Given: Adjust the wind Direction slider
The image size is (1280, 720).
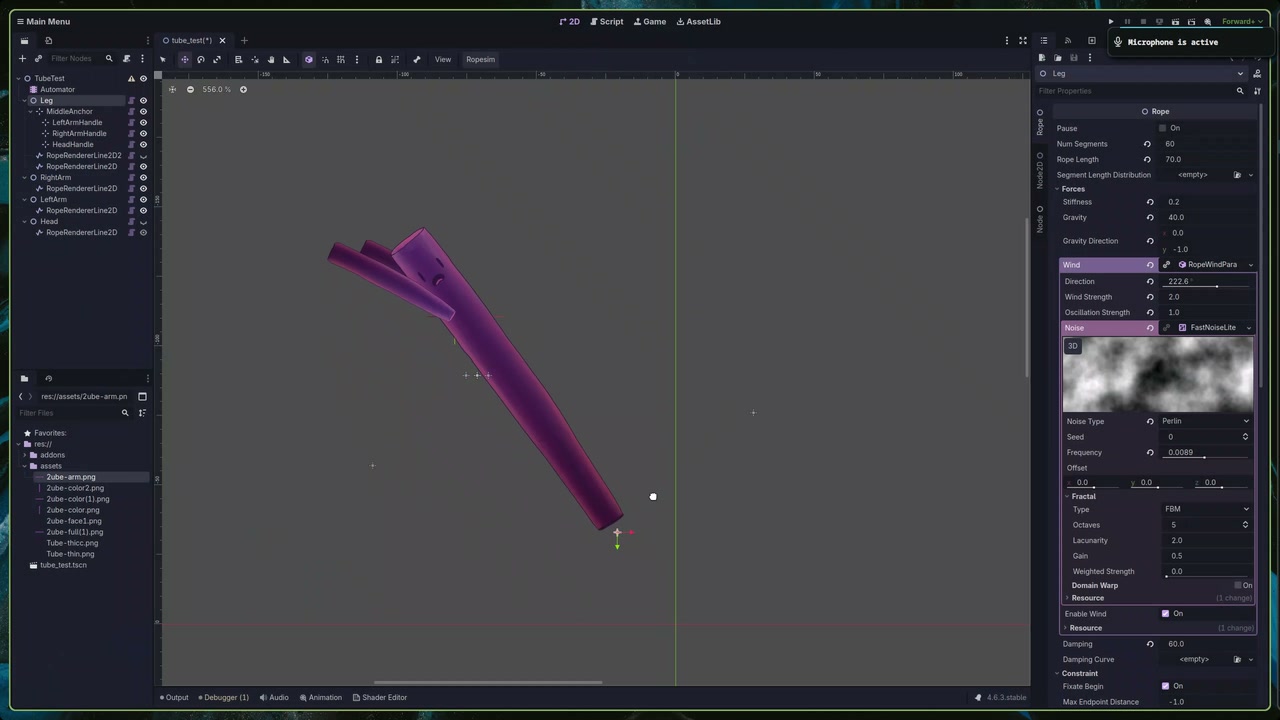Looking at the screenshot, I should tap(1206, 282).
